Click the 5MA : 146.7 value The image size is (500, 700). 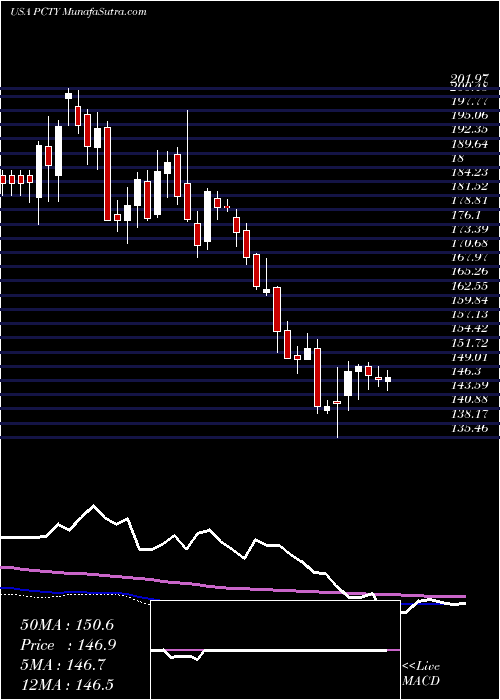point(63,665)
